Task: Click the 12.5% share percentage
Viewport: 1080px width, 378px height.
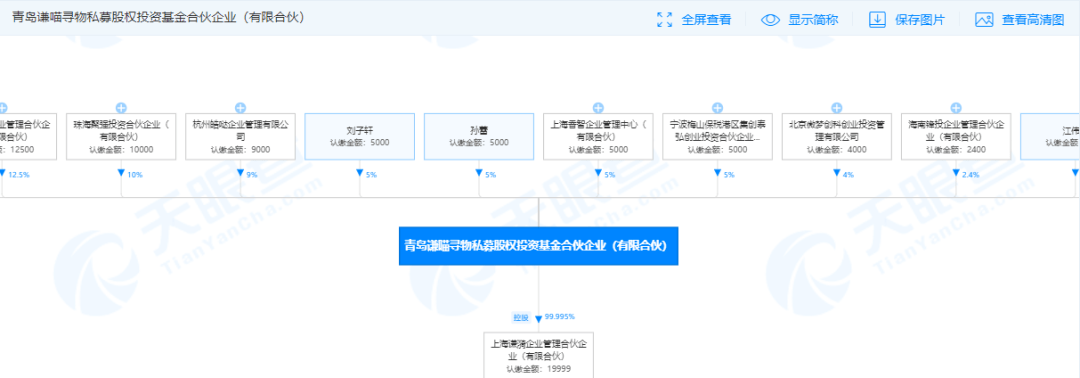Action: pos(18,175)
